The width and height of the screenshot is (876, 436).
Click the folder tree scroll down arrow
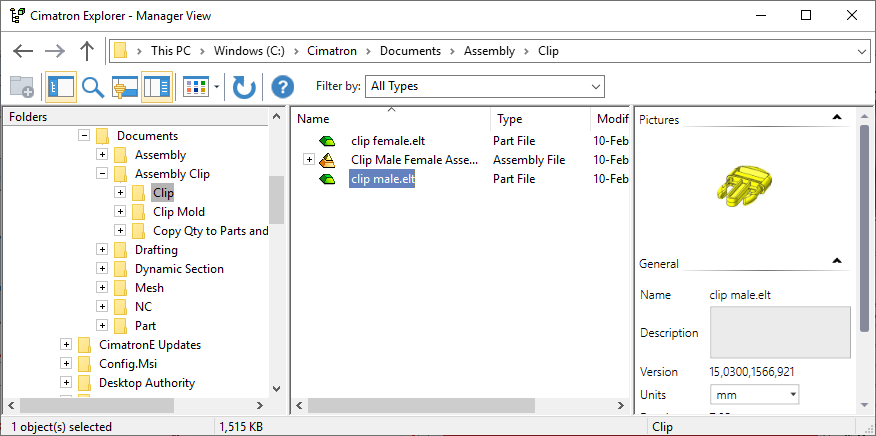coord(276,388)
